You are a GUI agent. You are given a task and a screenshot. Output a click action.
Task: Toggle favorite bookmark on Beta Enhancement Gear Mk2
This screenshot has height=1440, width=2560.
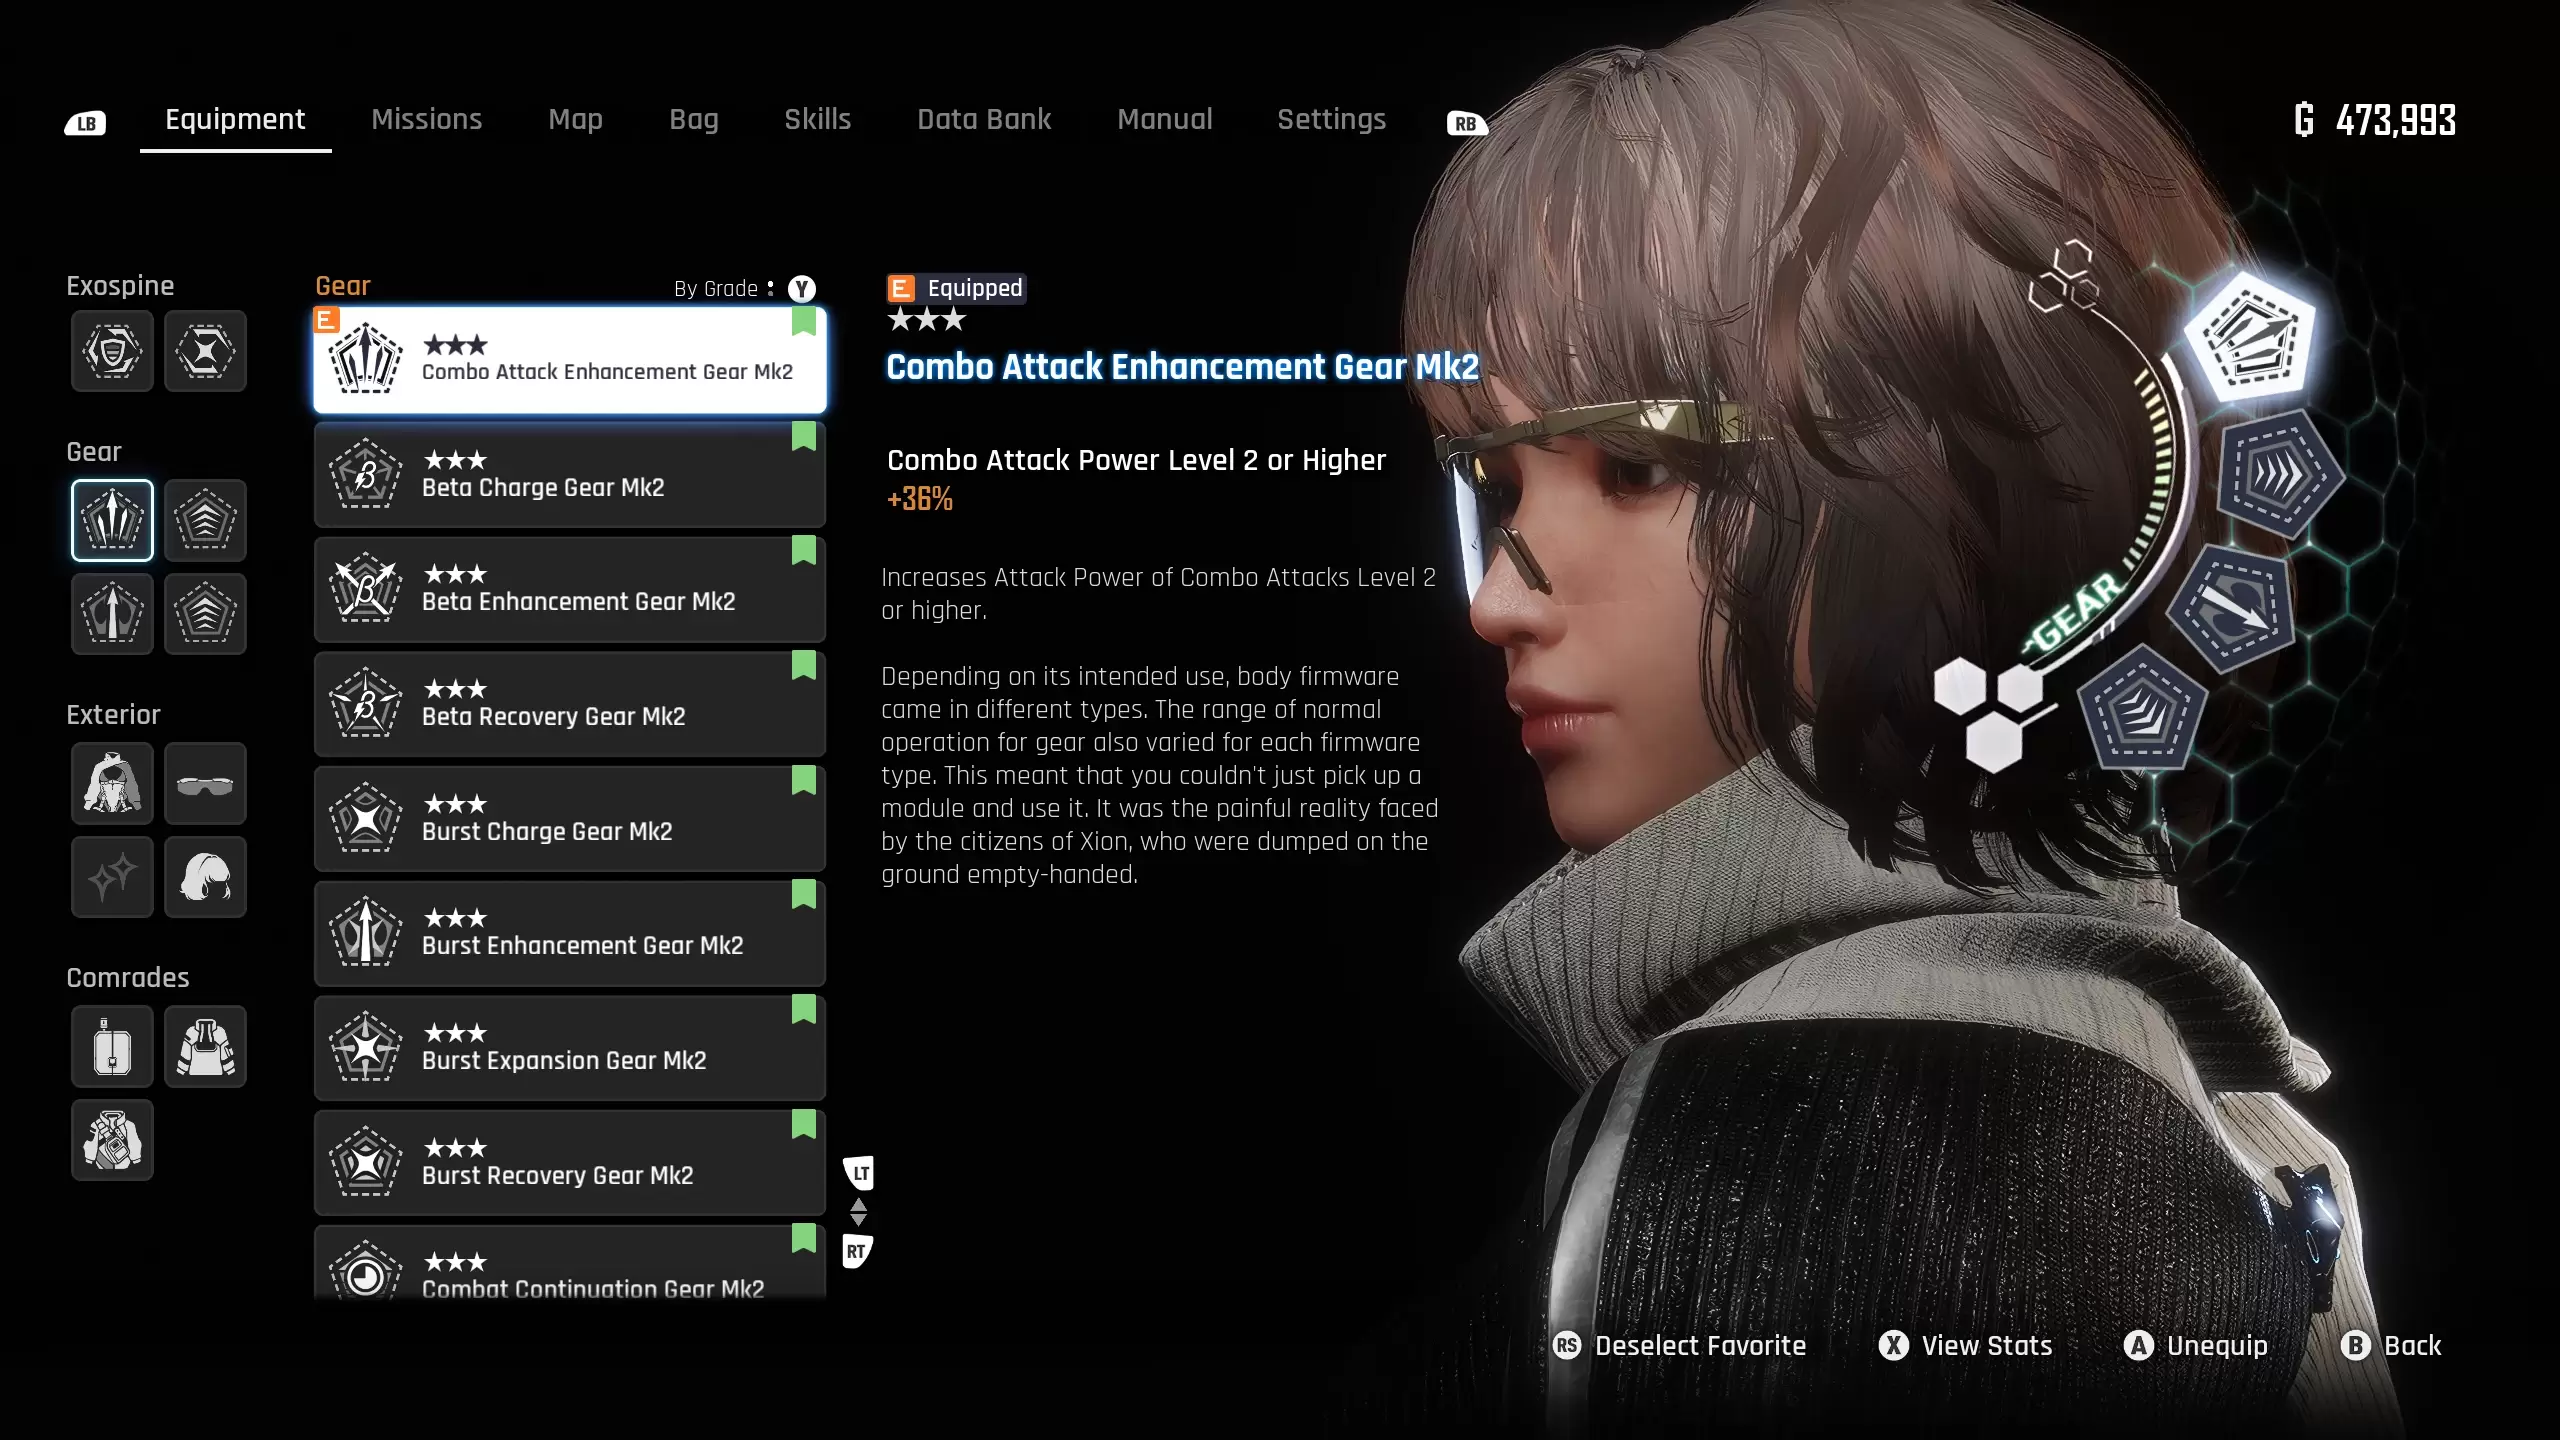tap(804, 550)
